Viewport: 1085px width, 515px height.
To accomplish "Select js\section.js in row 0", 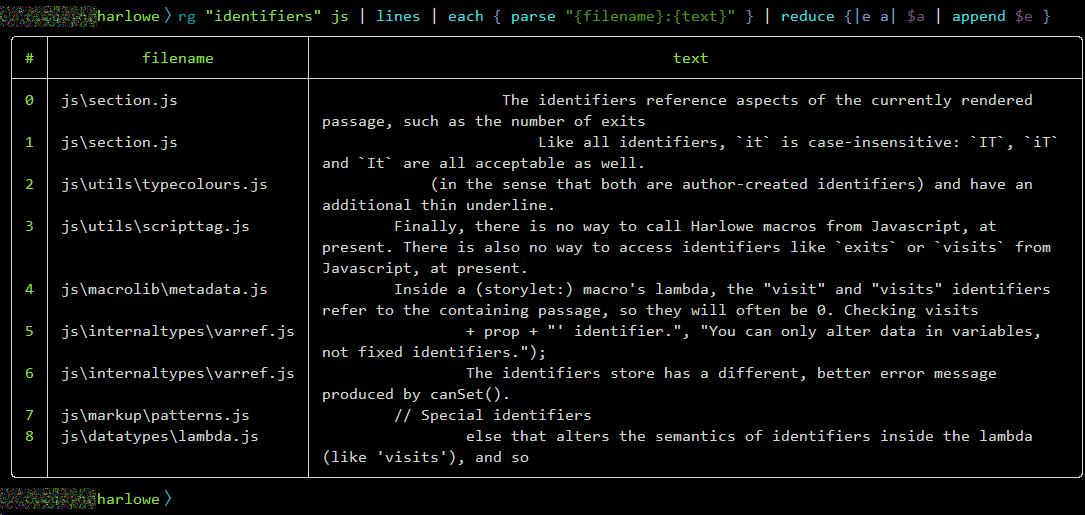I will (x=119, y=100).
